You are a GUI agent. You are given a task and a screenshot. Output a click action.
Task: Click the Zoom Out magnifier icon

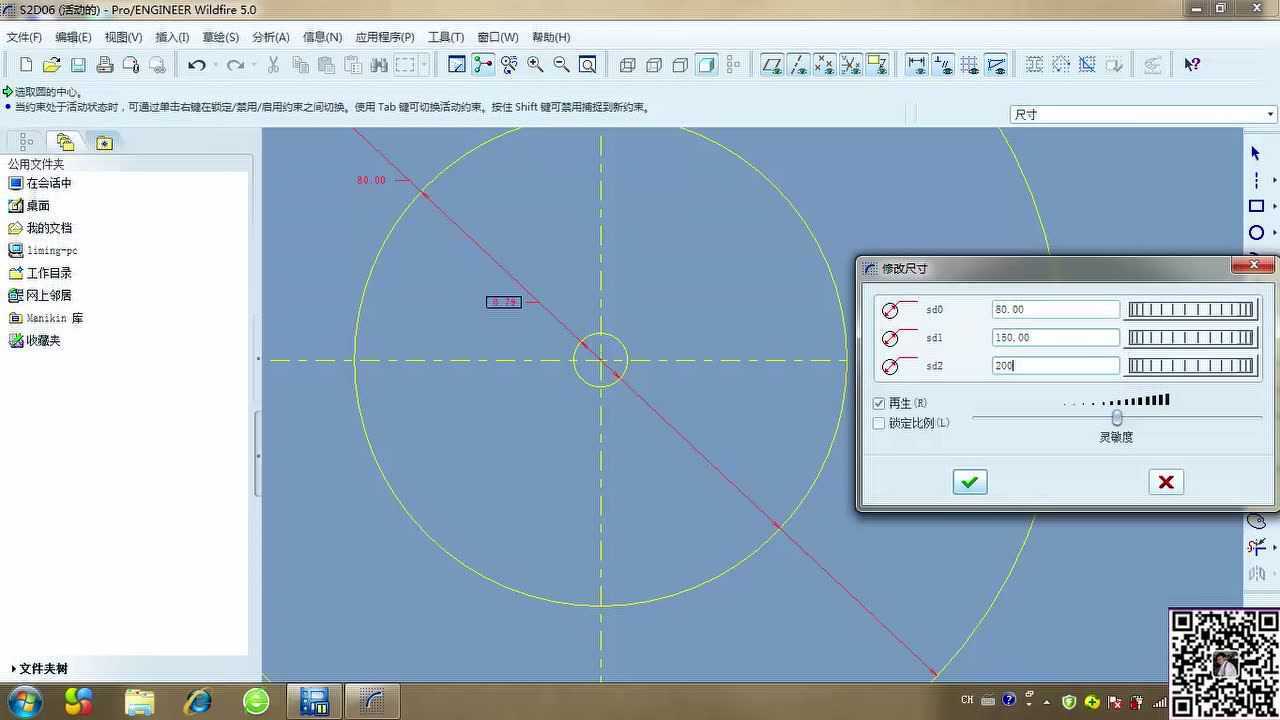tap(561, 65)
